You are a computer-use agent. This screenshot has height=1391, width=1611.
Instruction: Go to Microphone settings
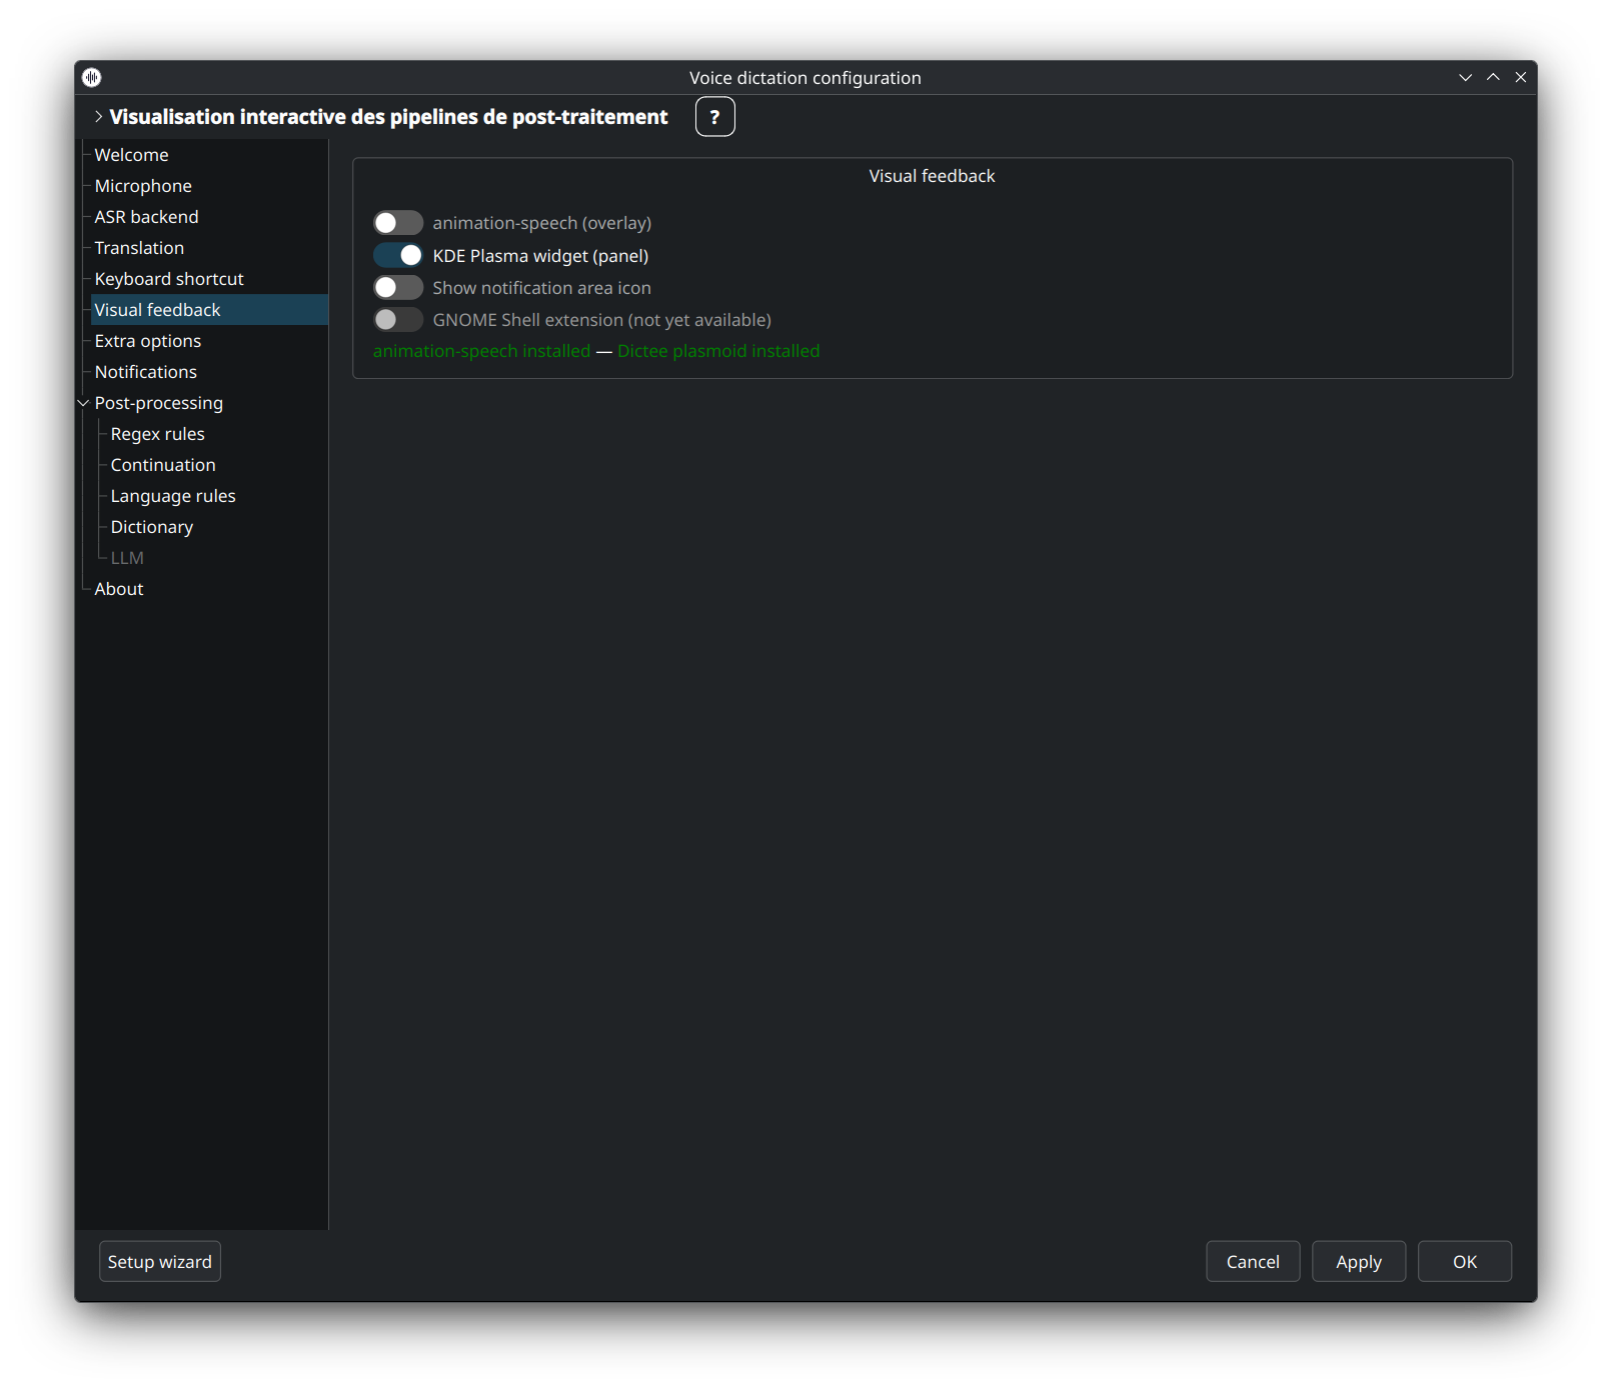pos(143,186)
